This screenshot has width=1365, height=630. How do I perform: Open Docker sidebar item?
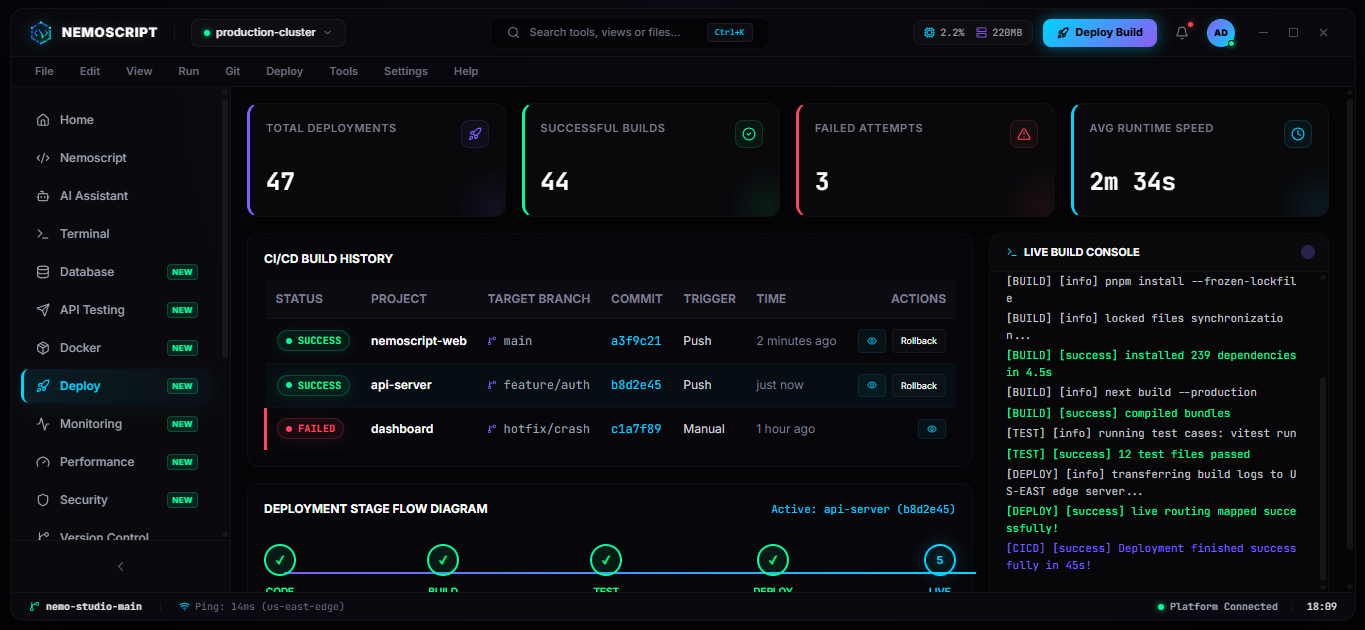(x=115, y=348)
